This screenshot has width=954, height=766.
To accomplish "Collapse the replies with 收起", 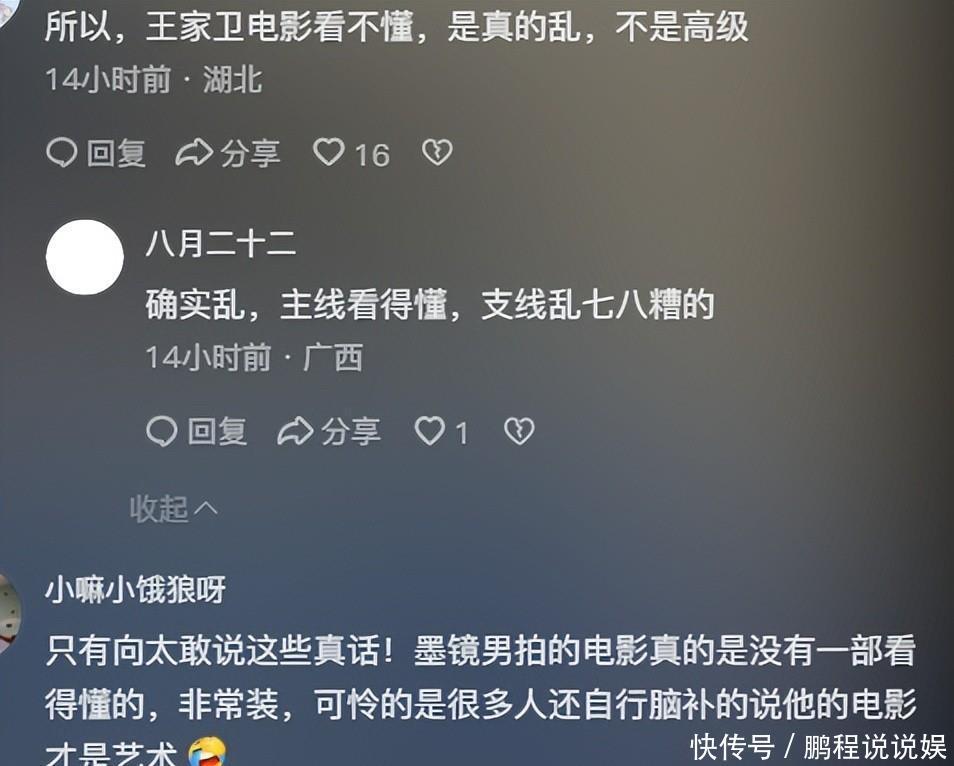I will tap(173, 508).
